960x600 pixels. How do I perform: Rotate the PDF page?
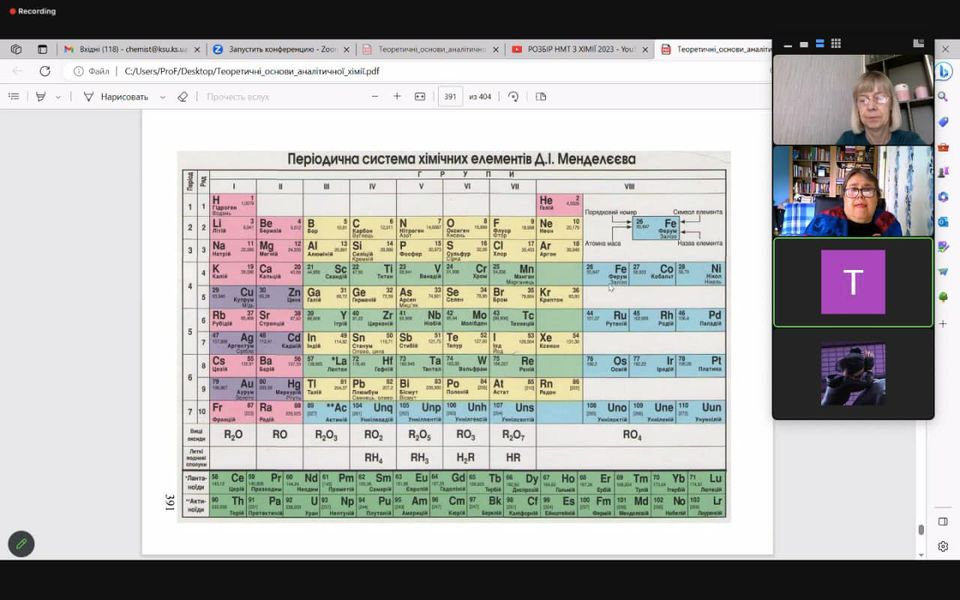(514, 97)
